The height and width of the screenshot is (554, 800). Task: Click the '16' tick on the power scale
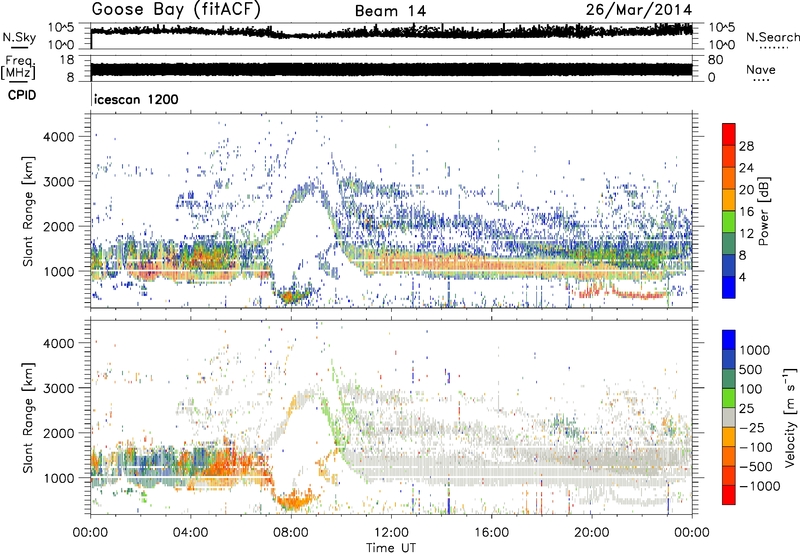(746, 212)
